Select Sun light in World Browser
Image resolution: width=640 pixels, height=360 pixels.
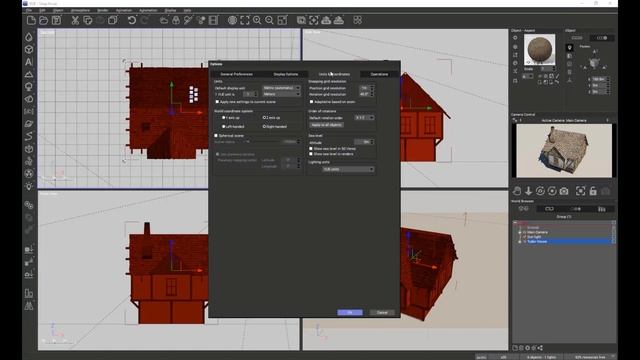[534, 237]
